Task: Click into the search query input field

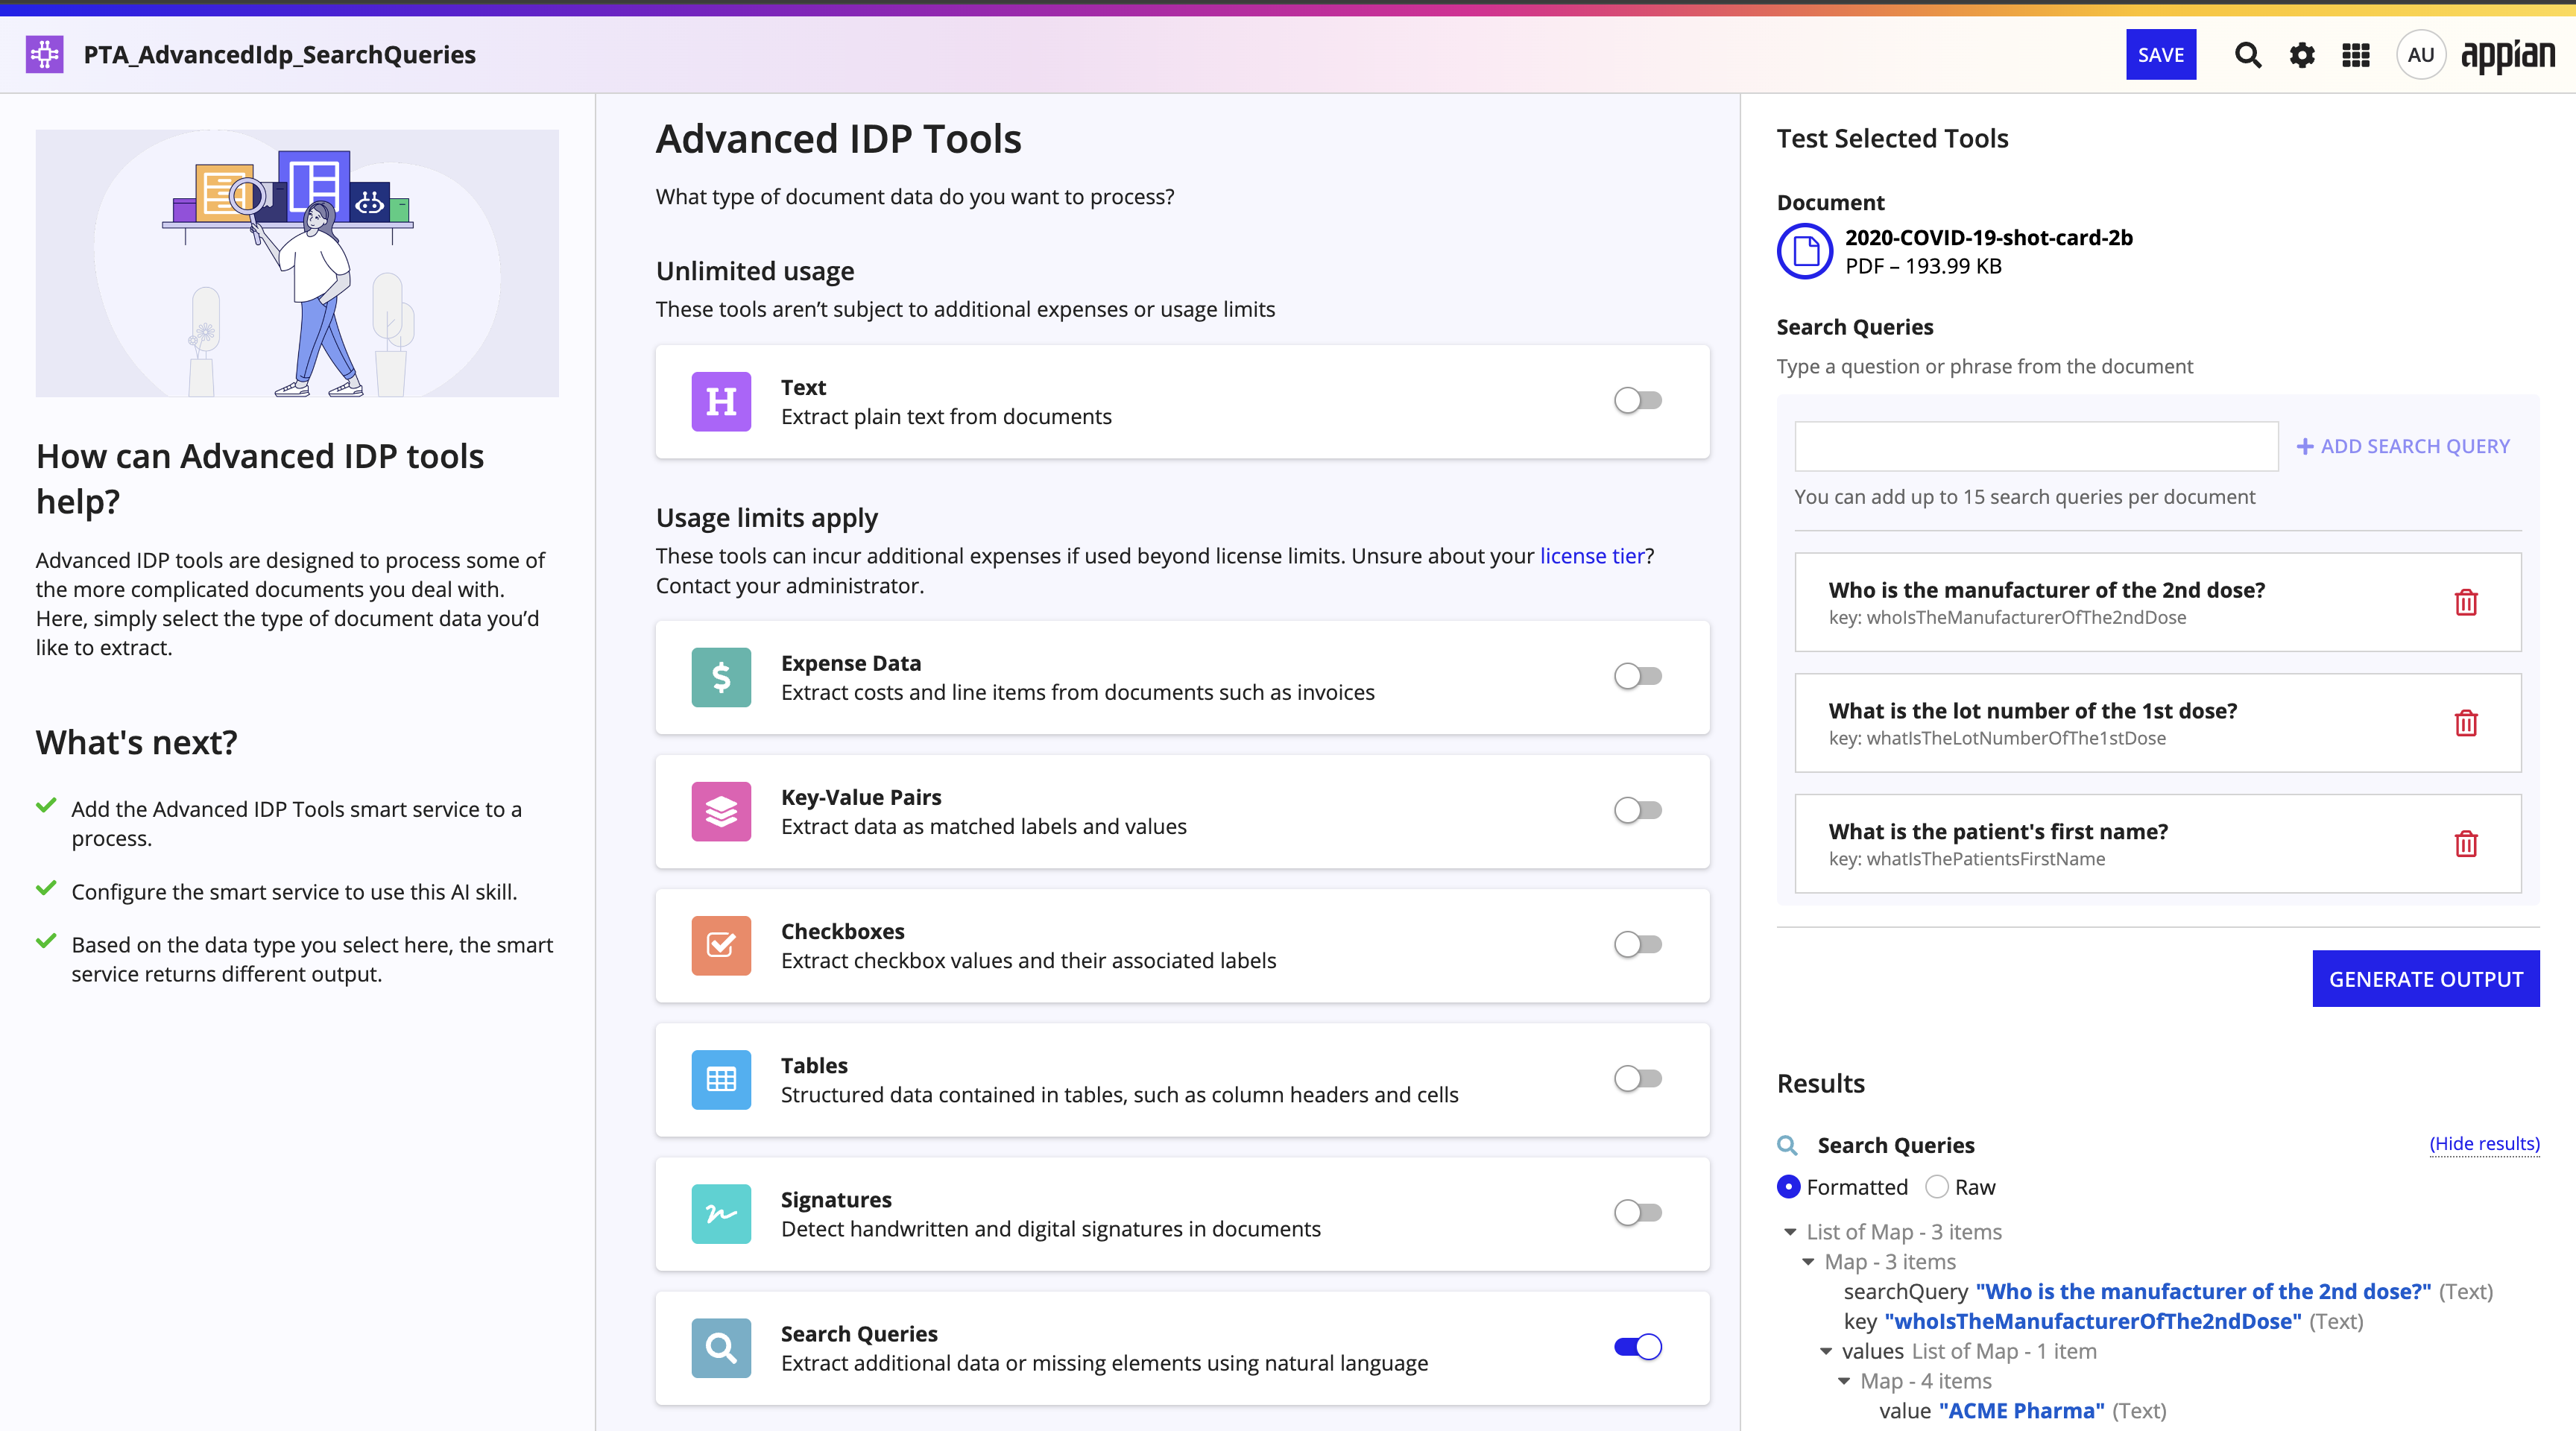Action: [2036, 446]
